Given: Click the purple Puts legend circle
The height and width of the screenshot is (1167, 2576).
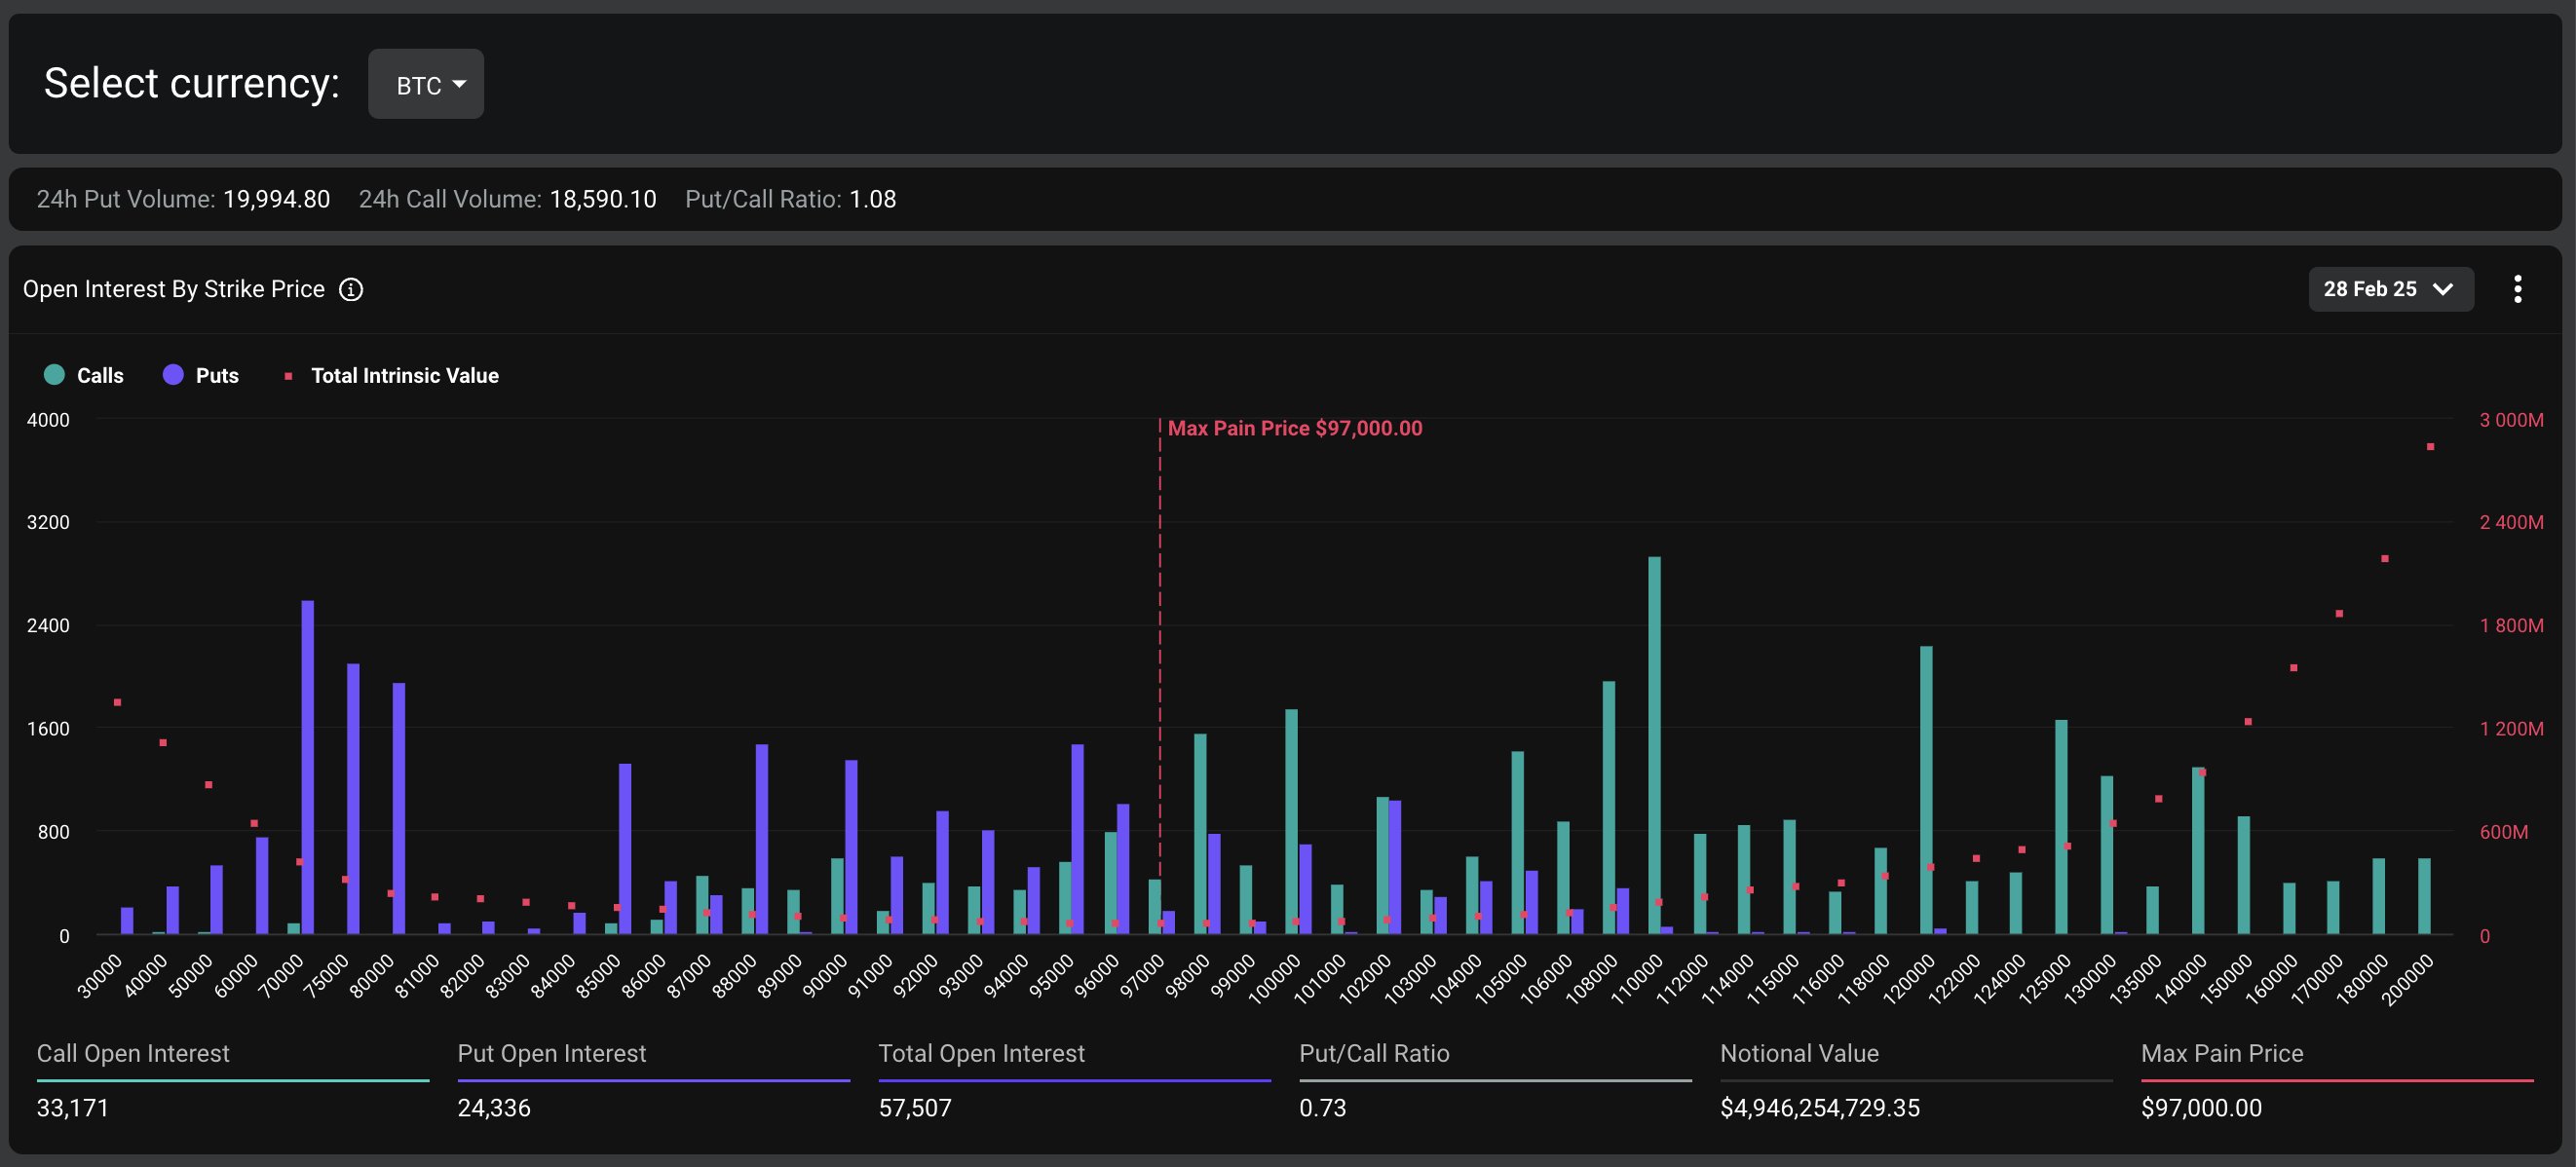Looking at the screenshot, I should pos(173,375).
